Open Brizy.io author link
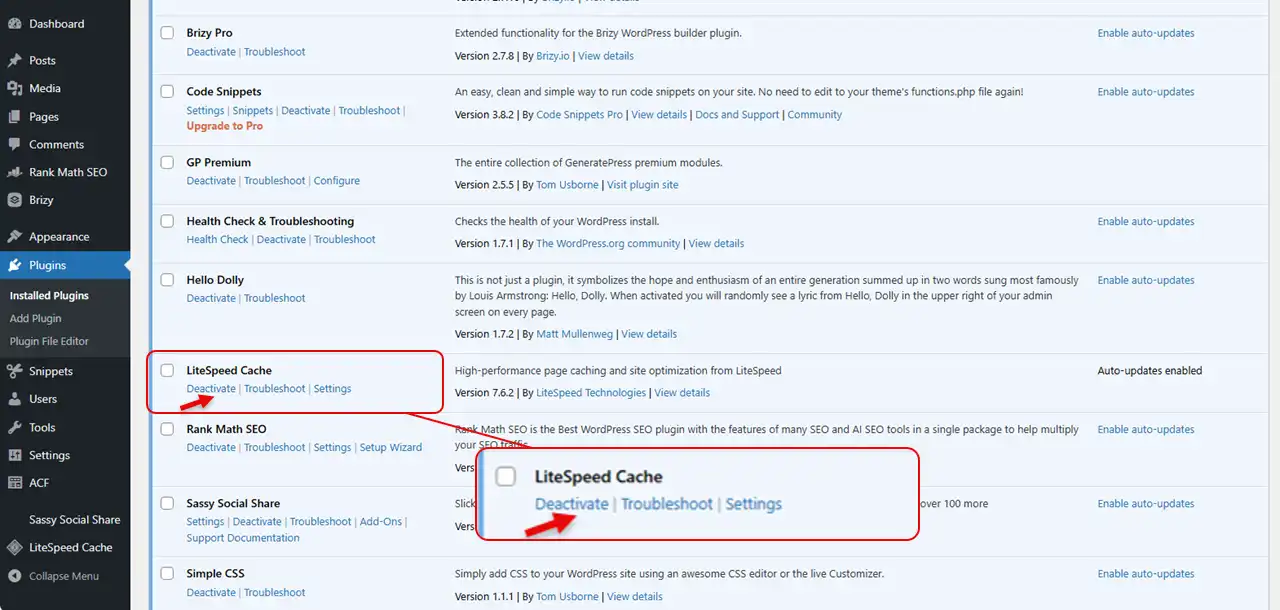Screen dimensions: 1280x610 point(553,56)
